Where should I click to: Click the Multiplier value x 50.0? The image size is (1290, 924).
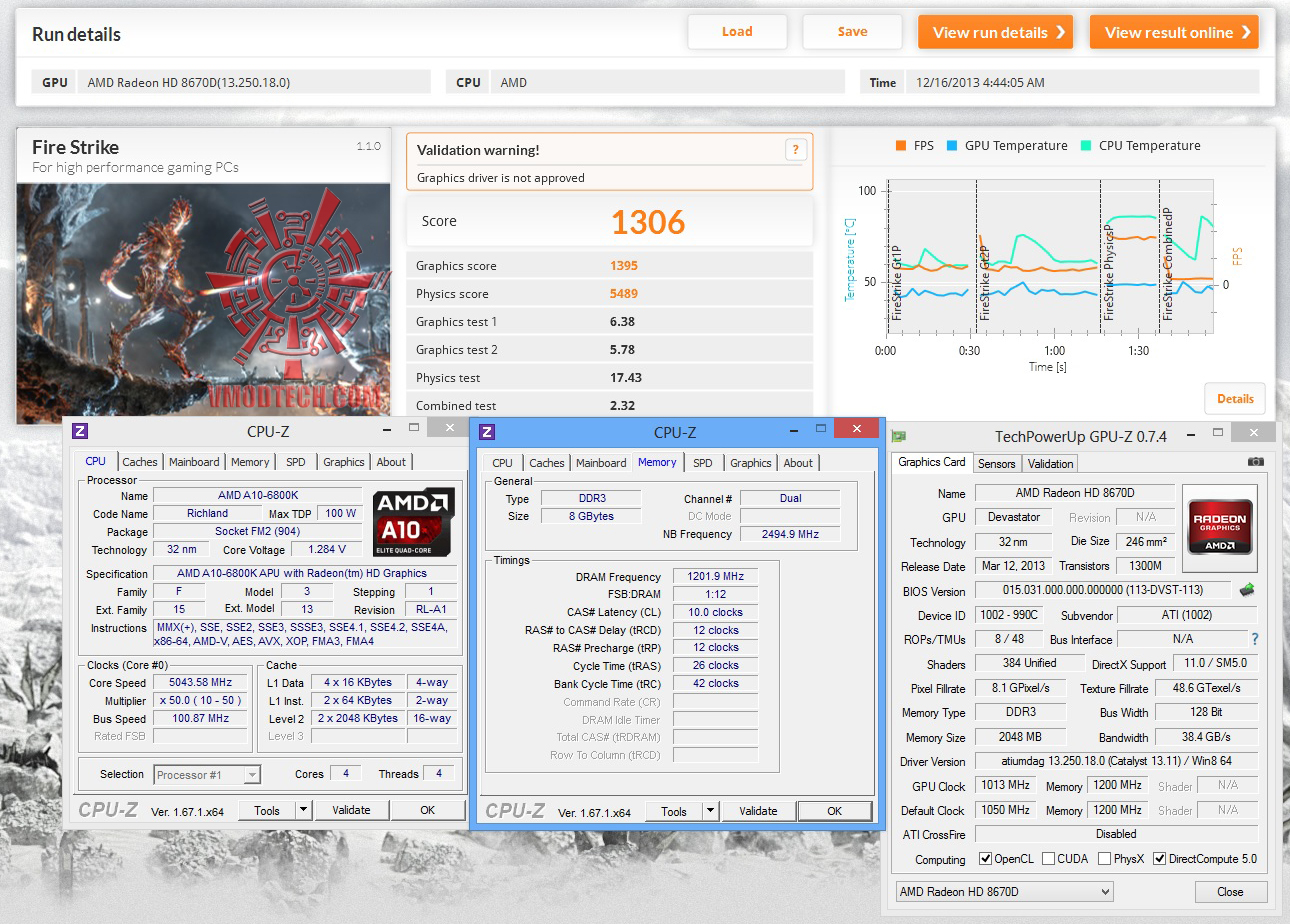click(x=200, y=701)
